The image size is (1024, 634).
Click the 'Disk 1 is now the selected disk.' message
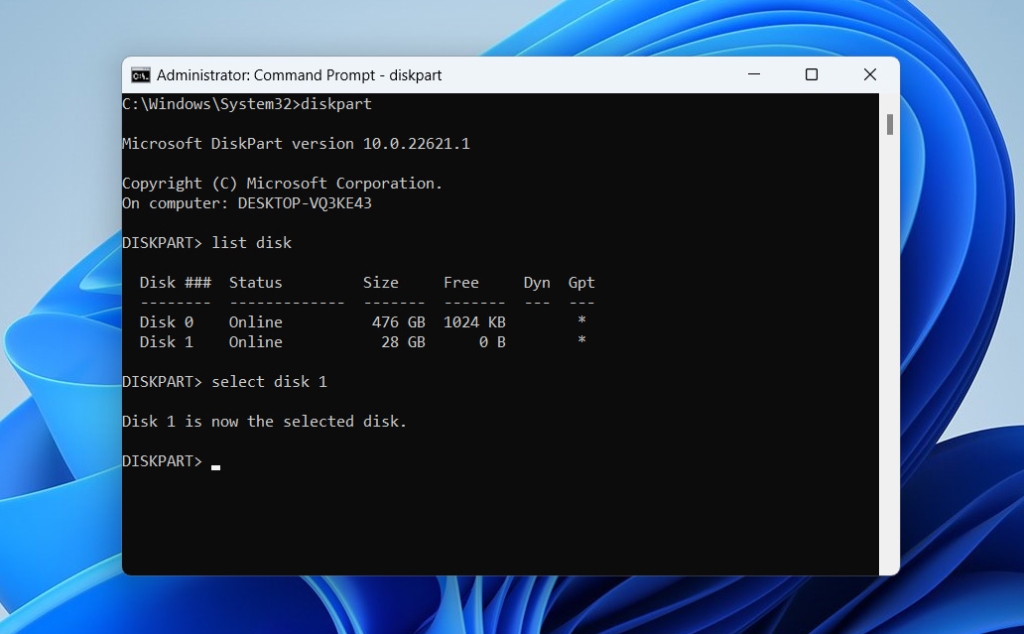pos(263,421)
